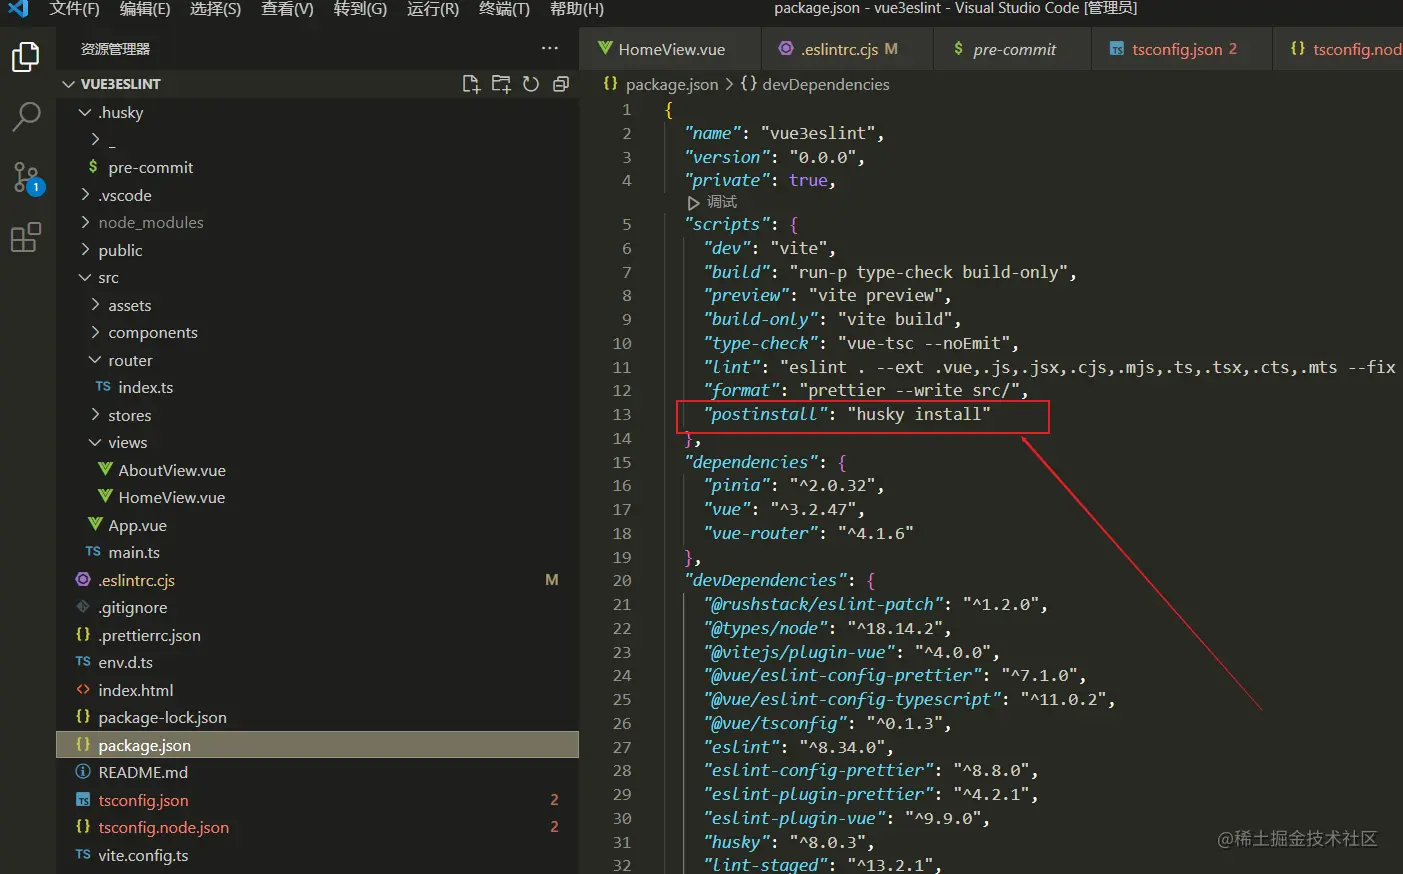Open .prettierrc.json file
The width and height of the screenshot is (1403, 874).
[x=317, y=635]
